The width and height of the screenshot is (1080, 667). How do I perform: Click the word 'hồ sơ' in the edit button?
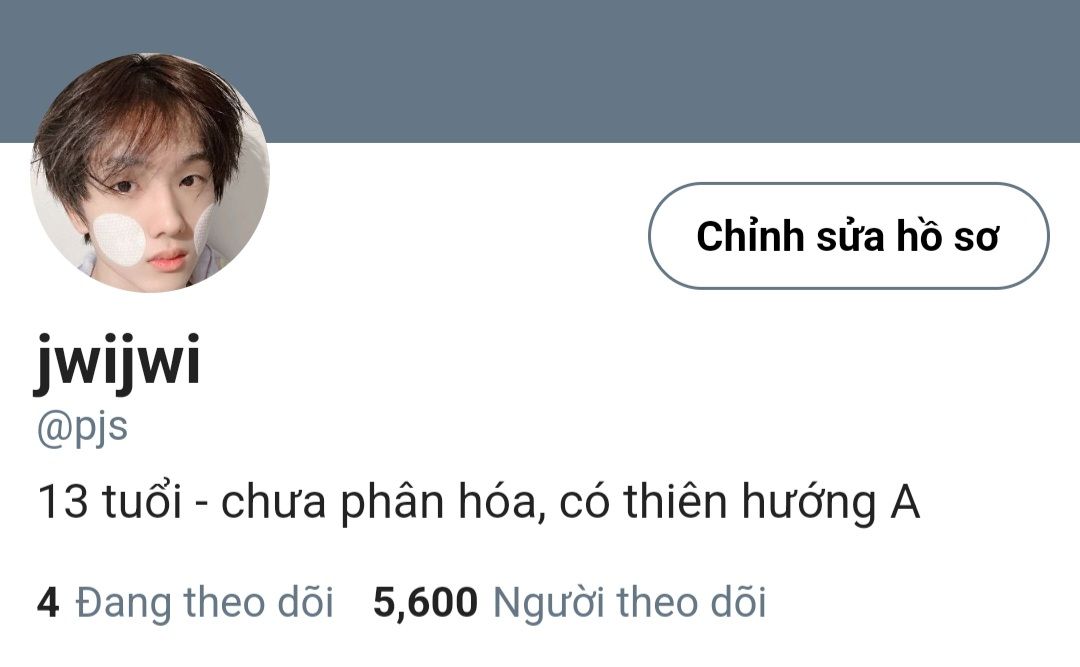947,236
